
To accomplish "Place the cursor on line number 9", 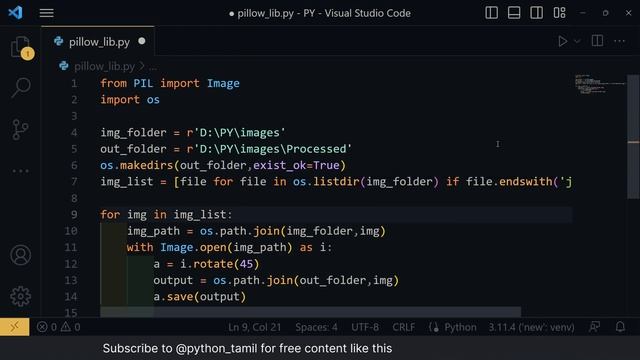I will 73,215.
